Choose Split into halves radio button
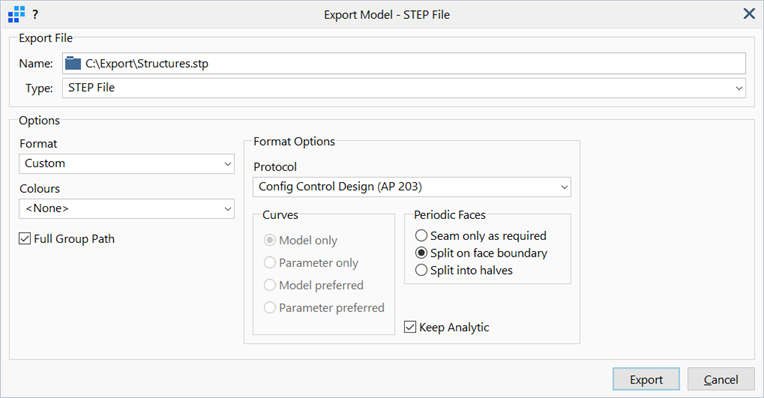This screenshot has width=764, height=398. click(x=421, y=270)
